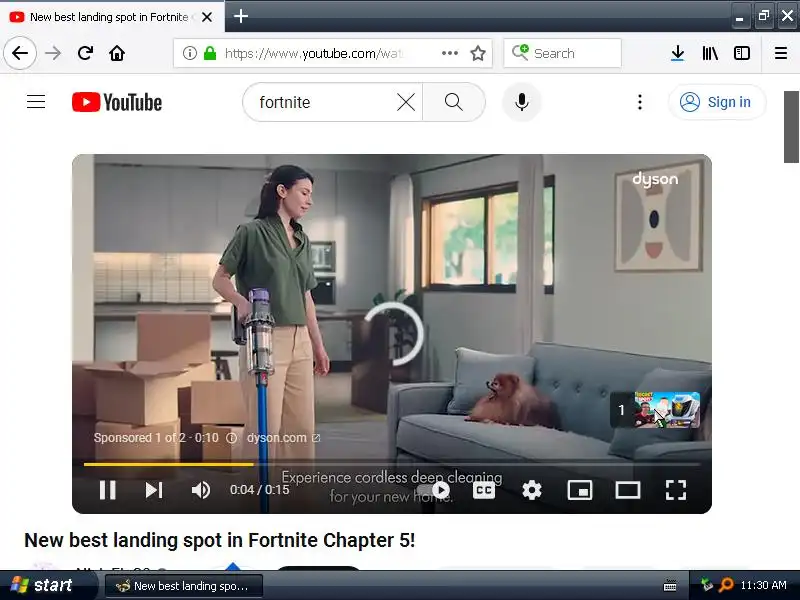Click the 0:04 / 0:15 time display
The height and width of the screenshot is (600, 800).
[259, 490]
